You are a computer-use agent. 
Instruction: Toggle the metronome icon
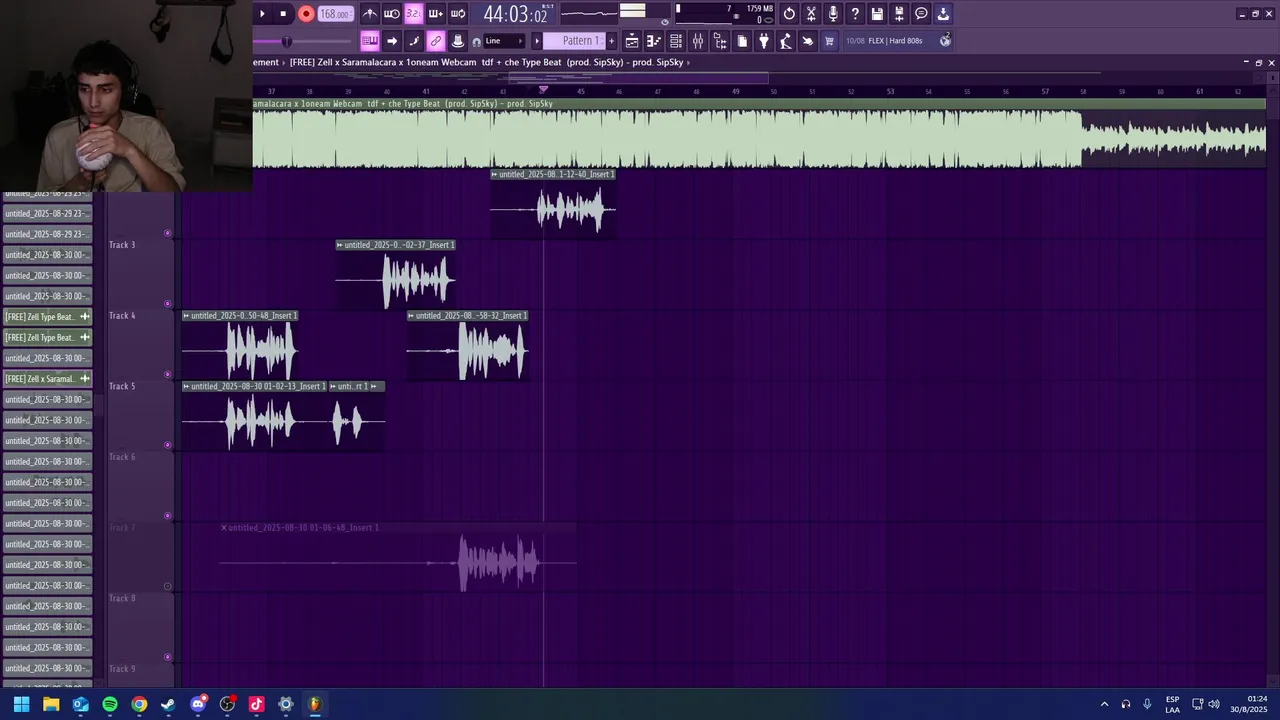370,14
